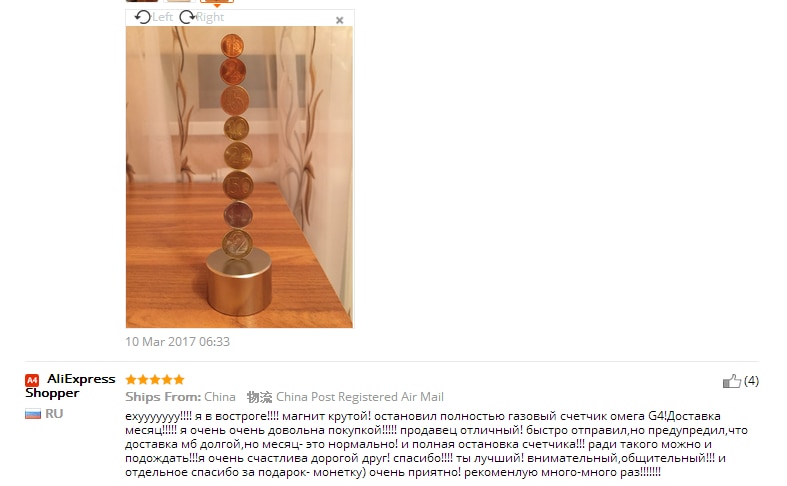
Task: Click the Russian review text paragraph
Action: click(437, 444)
